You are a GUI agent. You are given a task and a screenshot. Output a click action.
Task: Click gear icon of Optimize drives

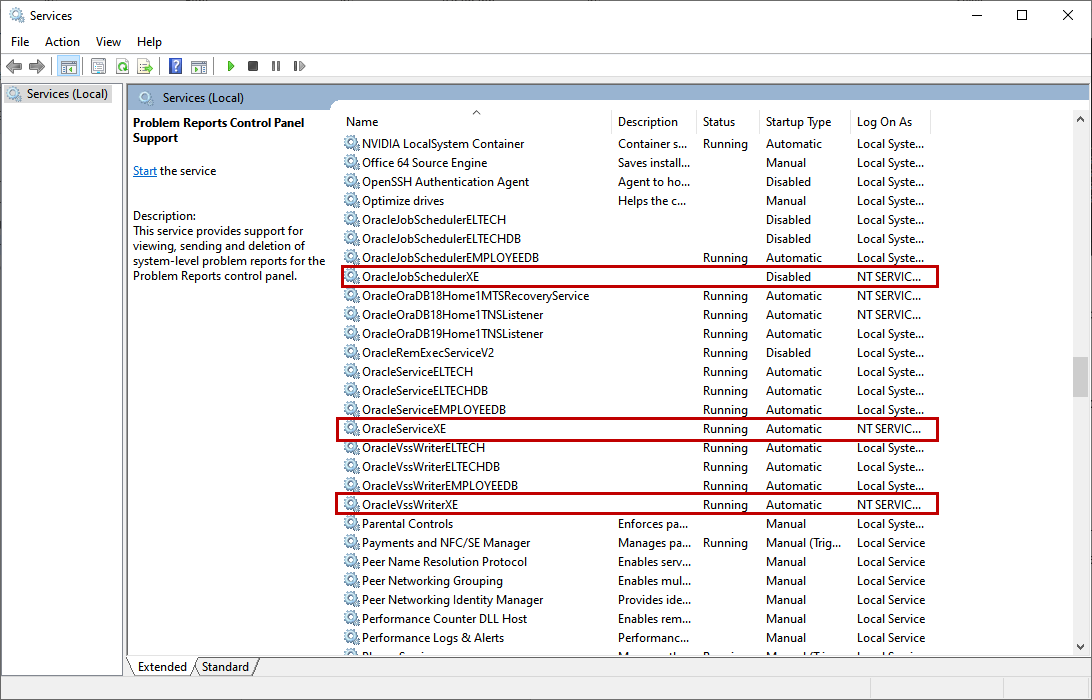point(352,201)
